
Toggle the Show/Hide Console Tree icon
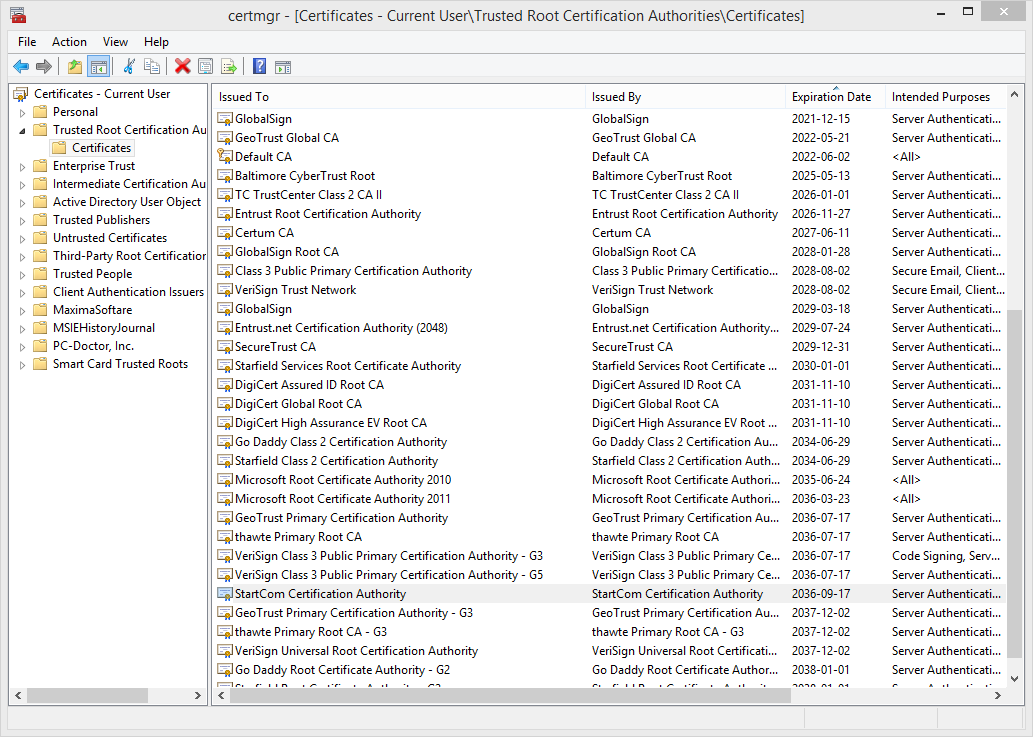click(99, 67)
